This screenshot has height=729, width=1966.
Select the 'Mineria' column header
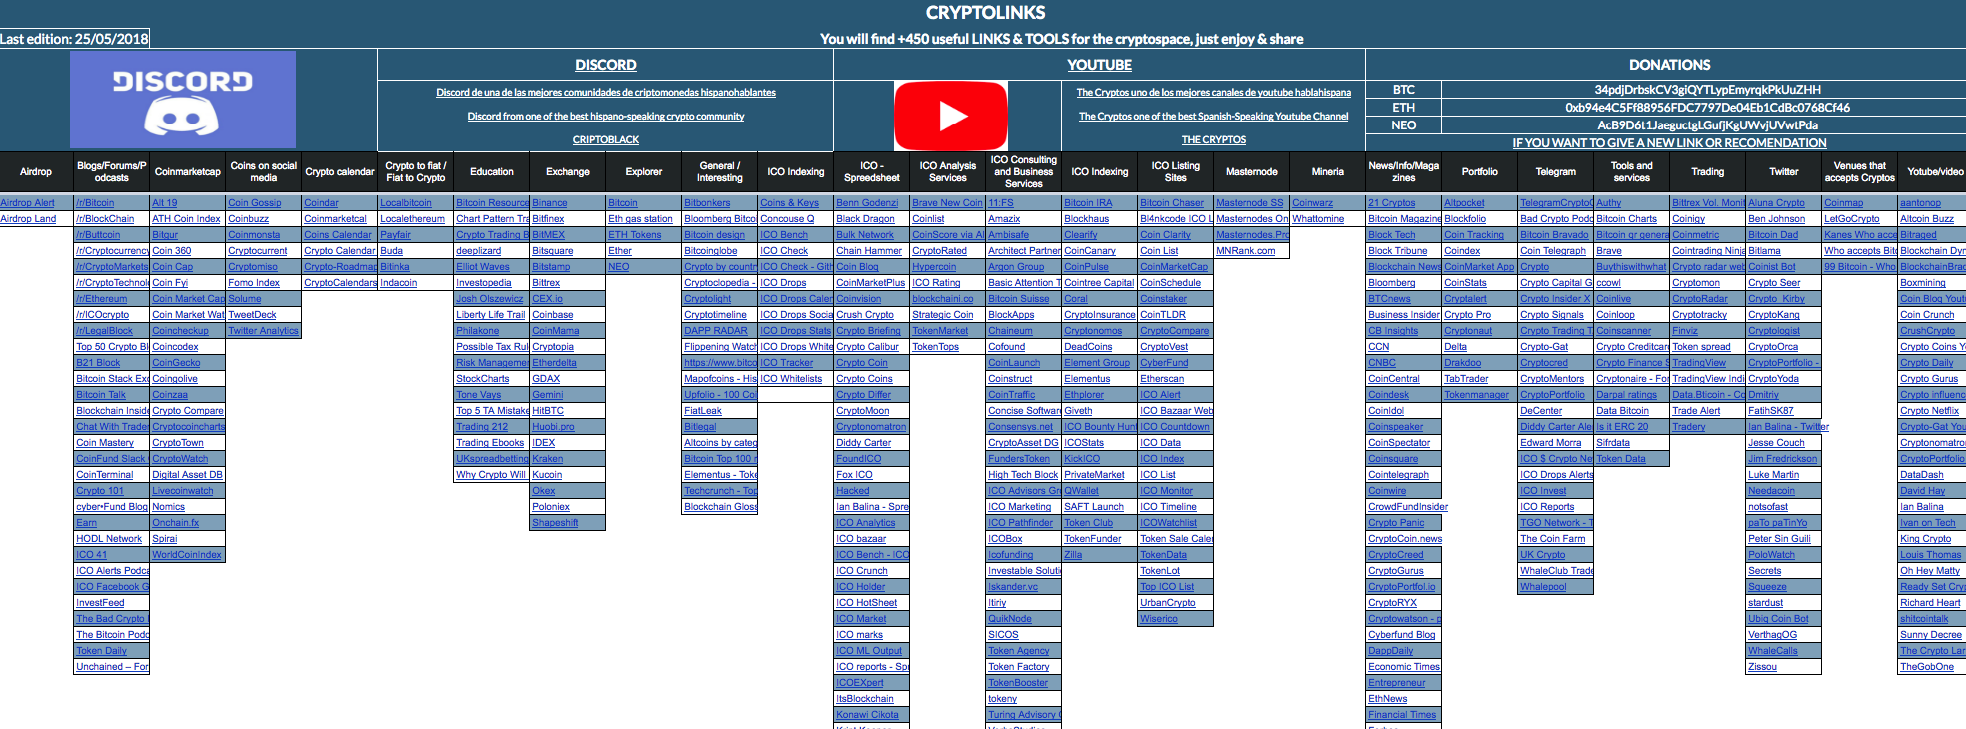pyautogui.click(x=1328, y=172)
